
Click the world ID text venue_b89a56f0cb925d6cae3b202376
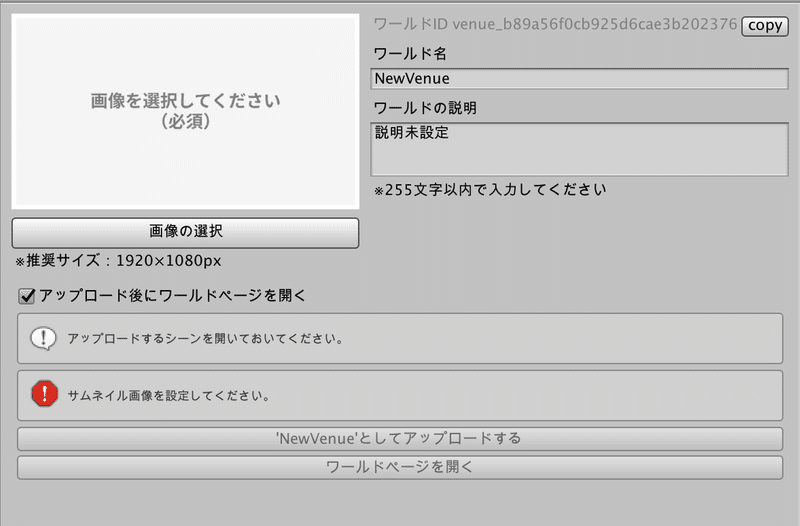click(594, 24)
